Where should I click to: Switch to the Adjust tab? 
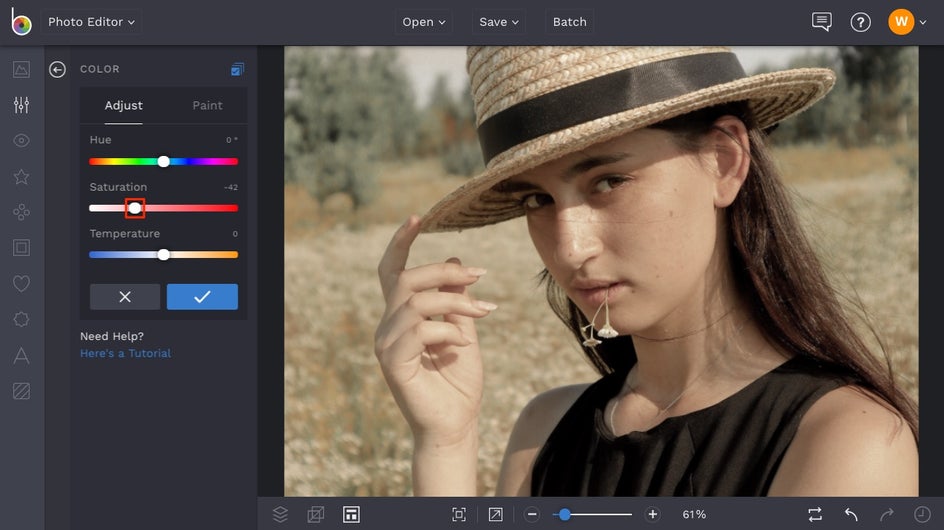click(x=123, y=105)
